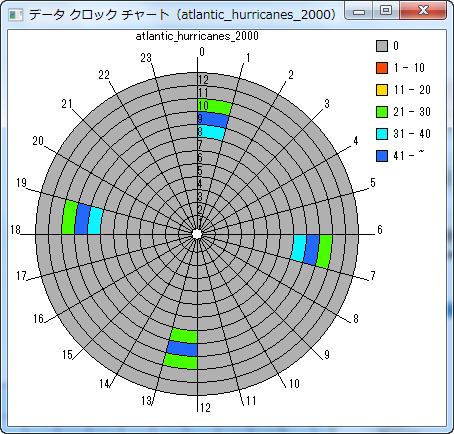The width and height of the screenshot is (454, 434).
Task: Click the red legend swatch for 1 - 10
Action: pyautogui.click(x=382, y=68)
